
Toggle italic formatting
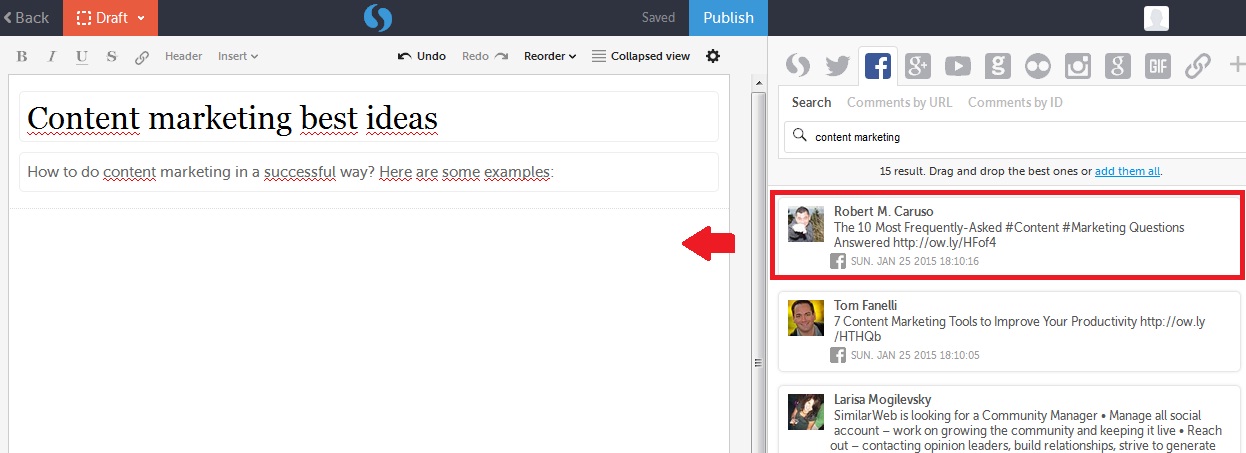tap(52, 56)
